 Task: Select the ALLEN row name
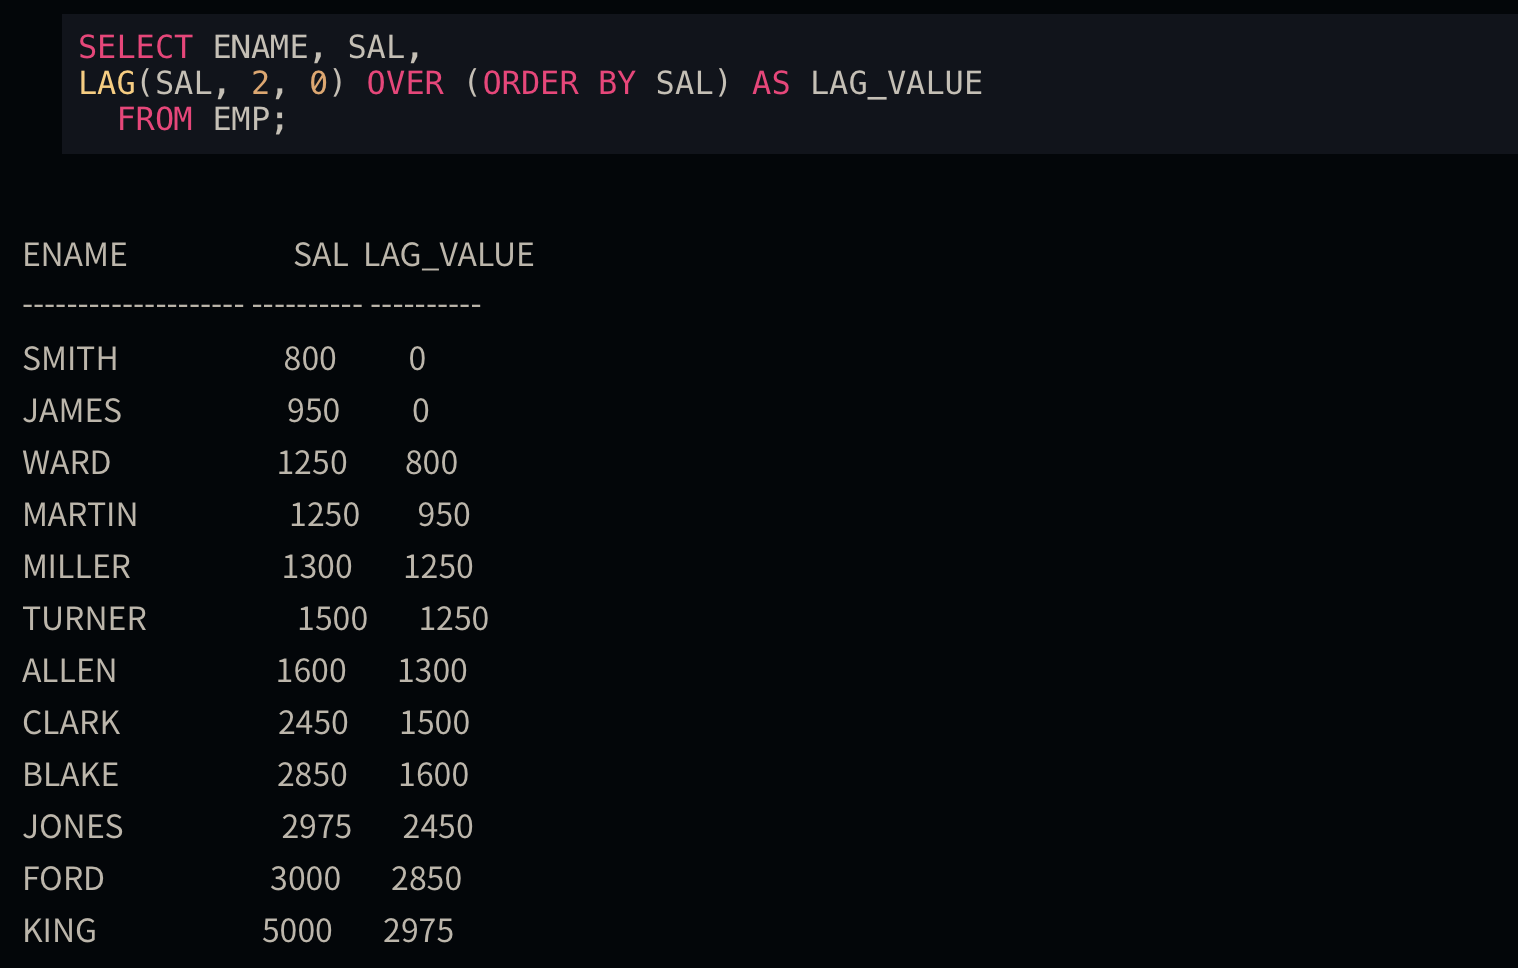pos(70,671)
